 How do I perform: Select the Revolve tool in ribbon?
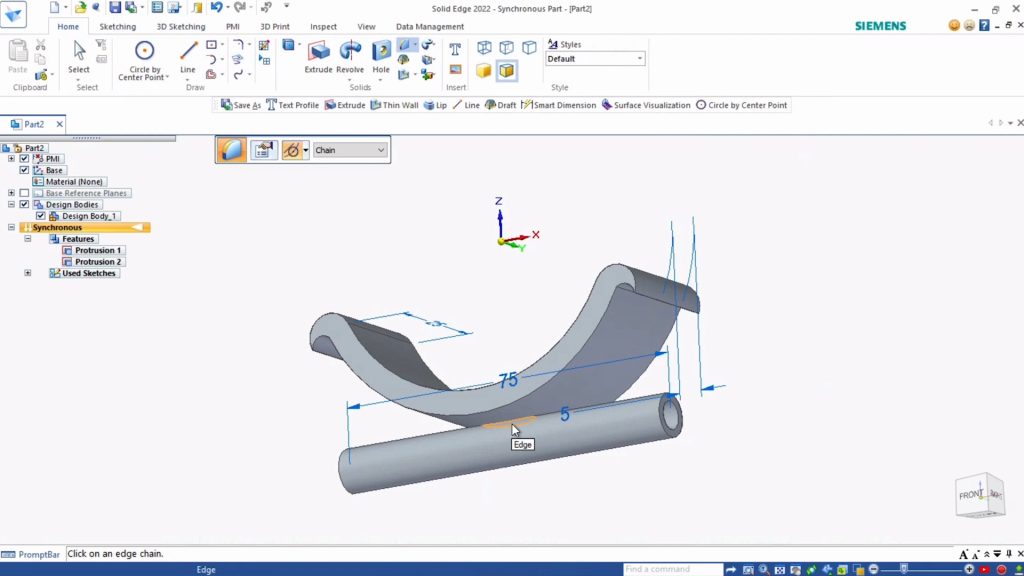tap(350, 58)
